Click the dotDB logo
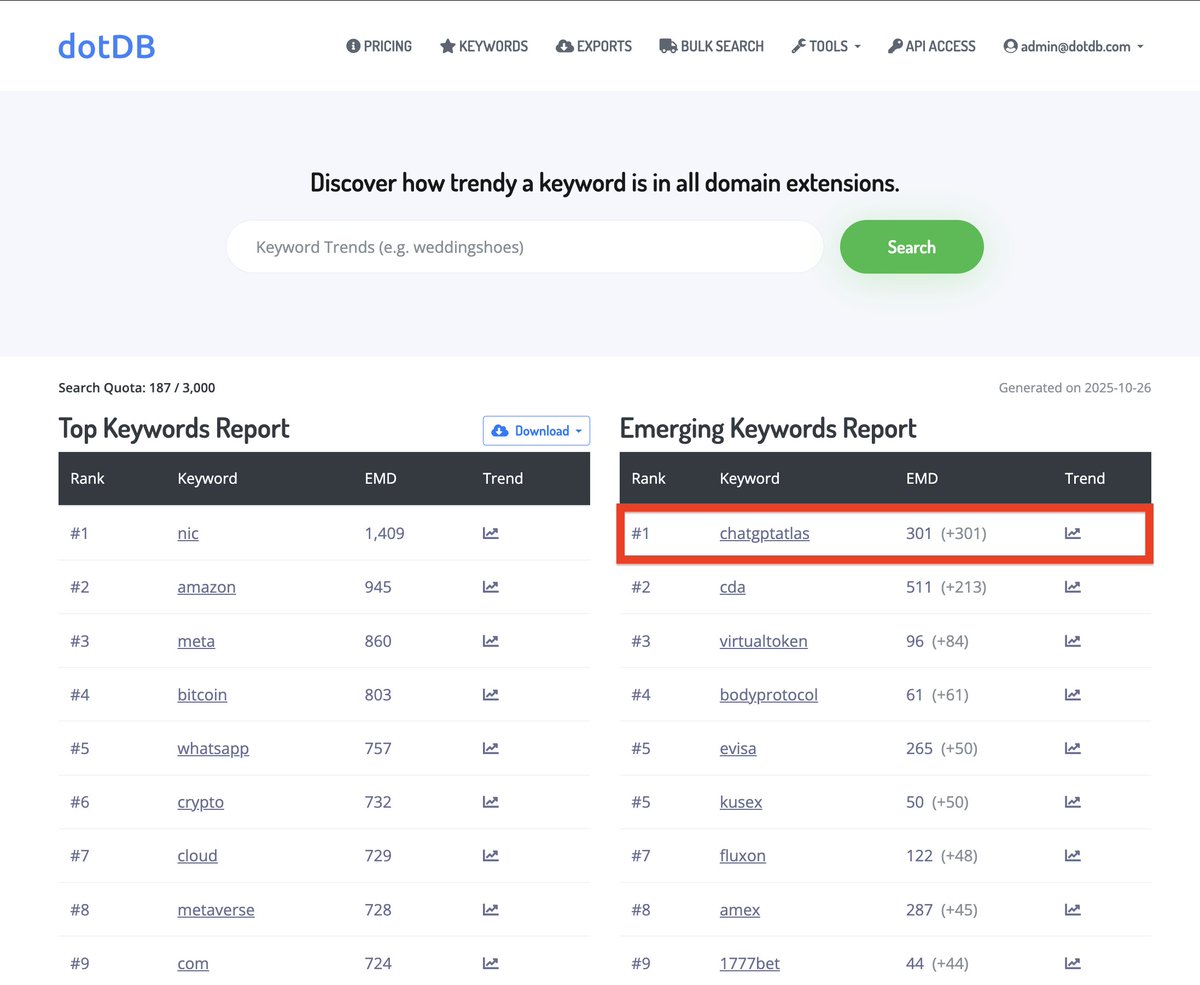This screenshot has height=985, width=1200. click(x=107, y=46)
